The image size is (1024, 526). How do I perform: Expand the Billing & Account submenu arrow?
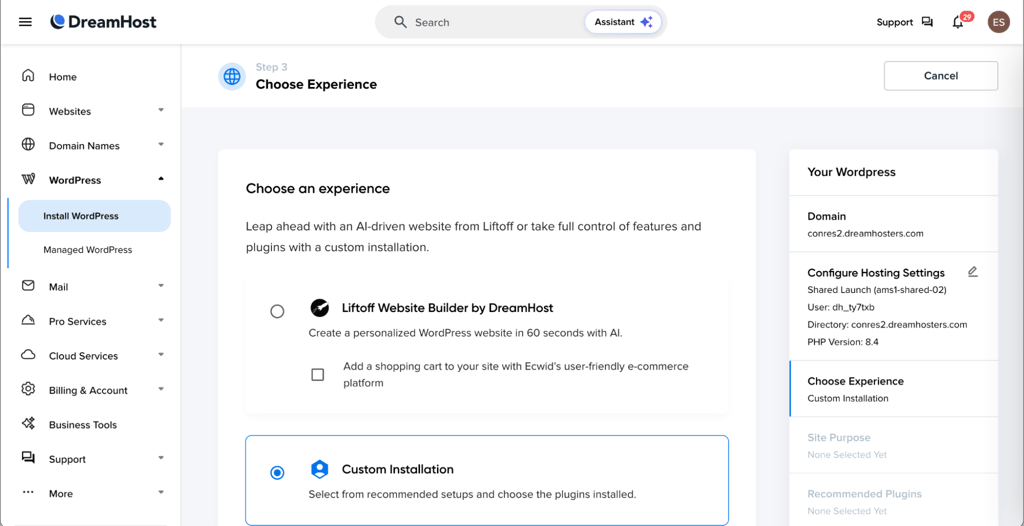161,389
